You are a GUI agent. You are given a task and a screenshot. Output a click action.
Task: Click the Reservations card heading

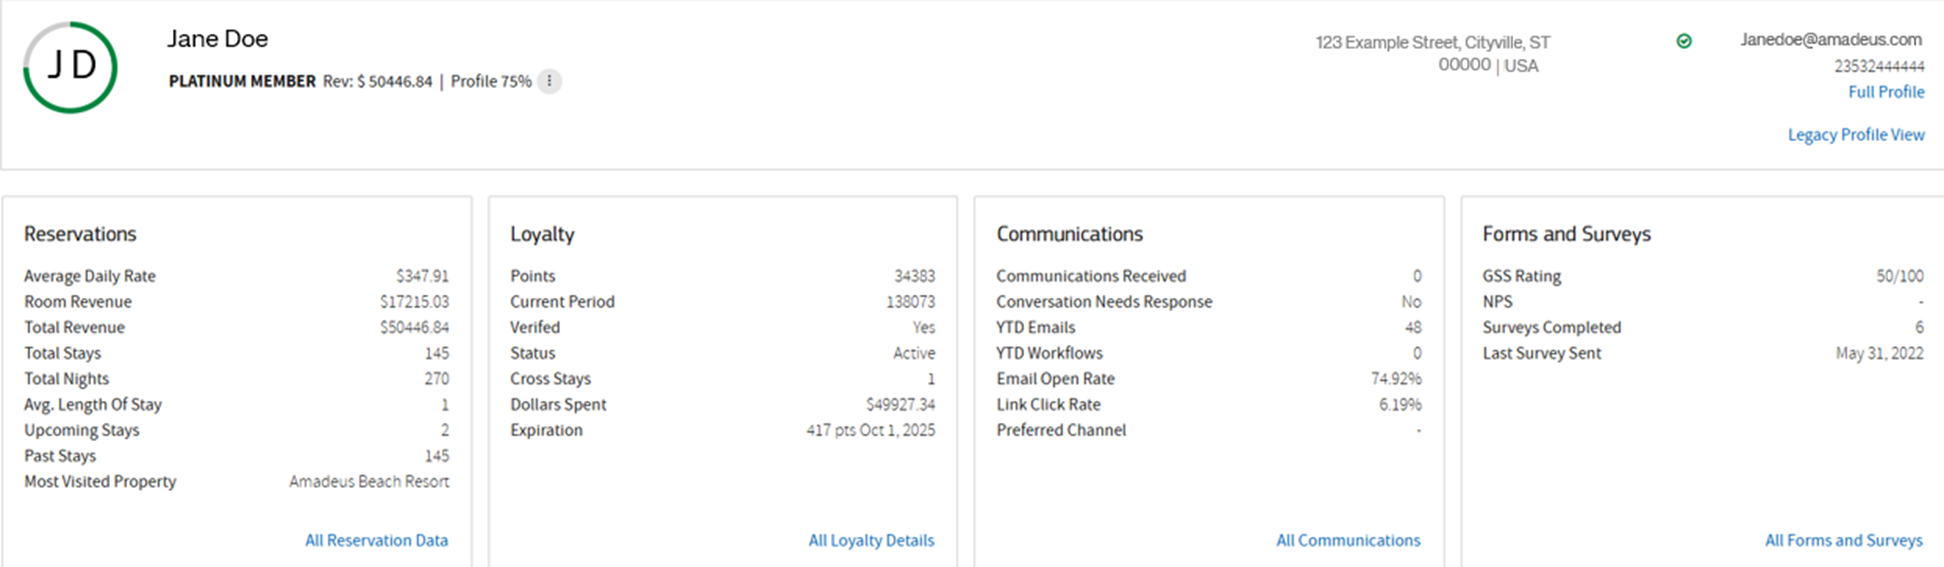(80, 234)
